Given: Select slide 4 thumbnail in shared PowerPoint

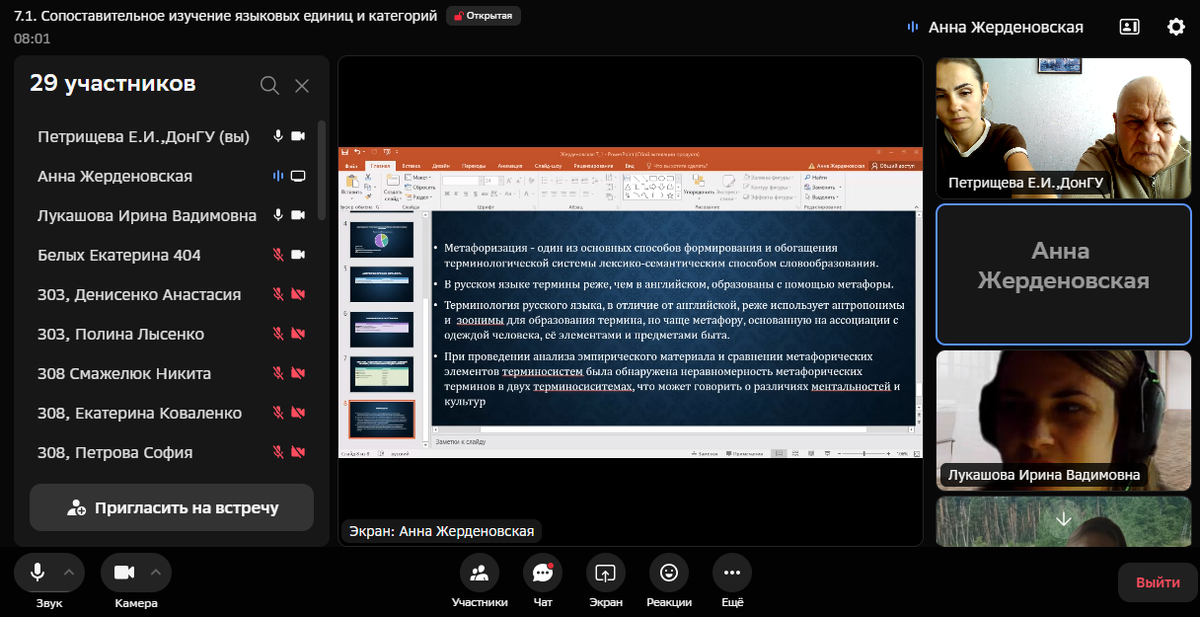Looking at the screenshot, I should click(x=381, y=239).
